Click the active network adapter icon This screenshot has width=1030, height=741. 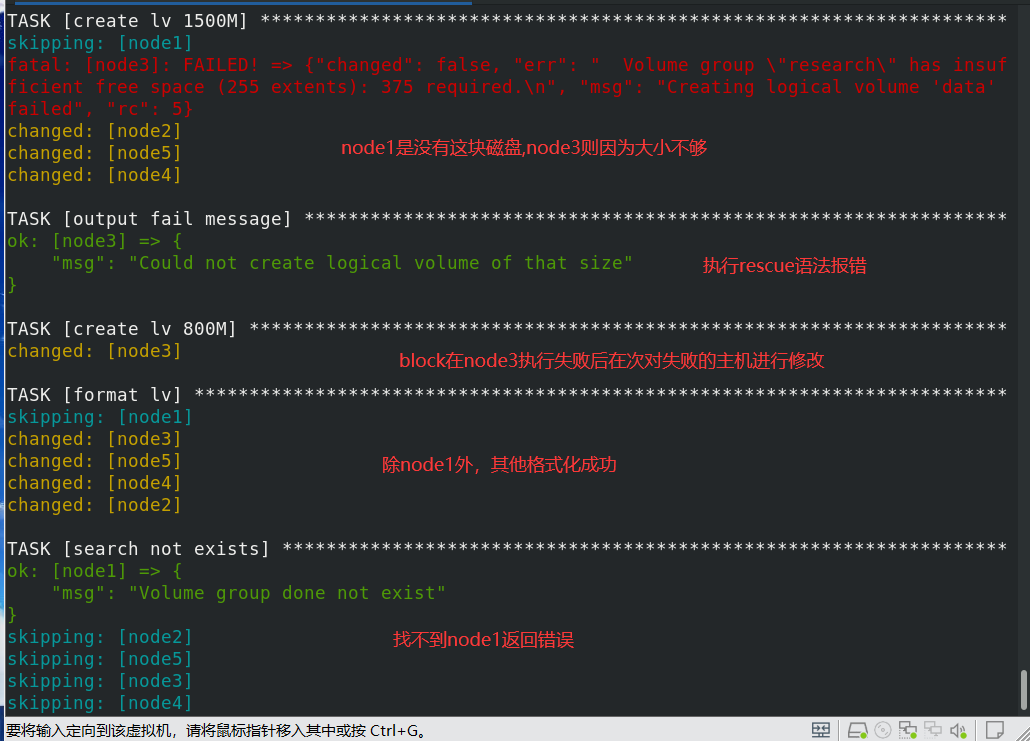[x=908, y=730]
